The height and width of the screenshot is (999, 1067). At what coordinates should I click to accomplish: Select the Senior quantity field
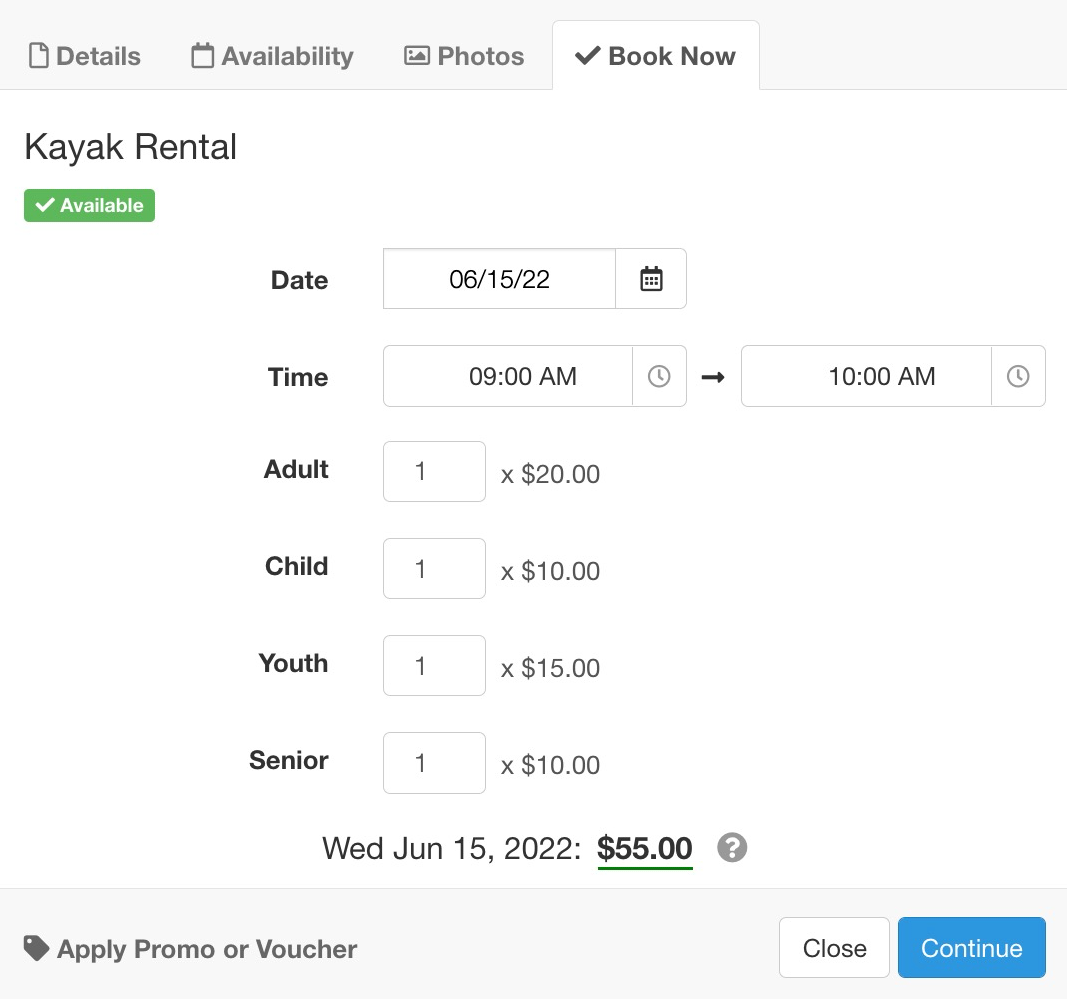tap(434, 763)
